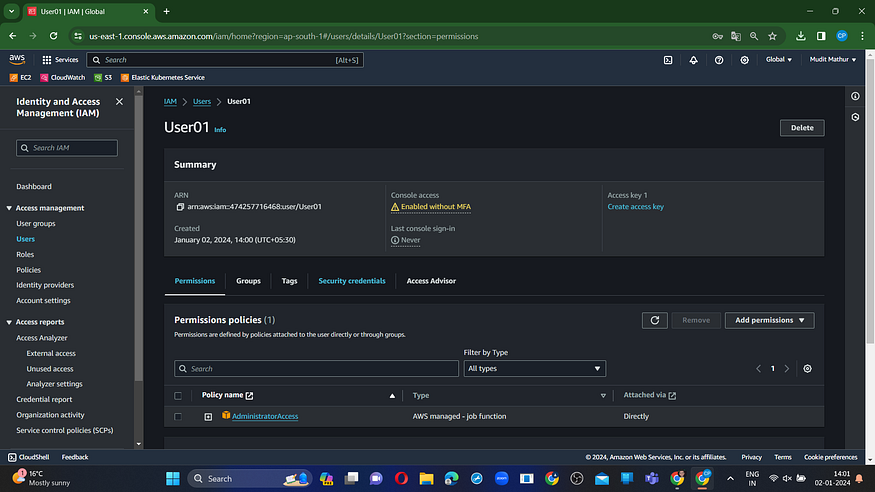Sort policies by Policy name arrow
The width and height of the screenshot is (875, 492).
[392, 395]
